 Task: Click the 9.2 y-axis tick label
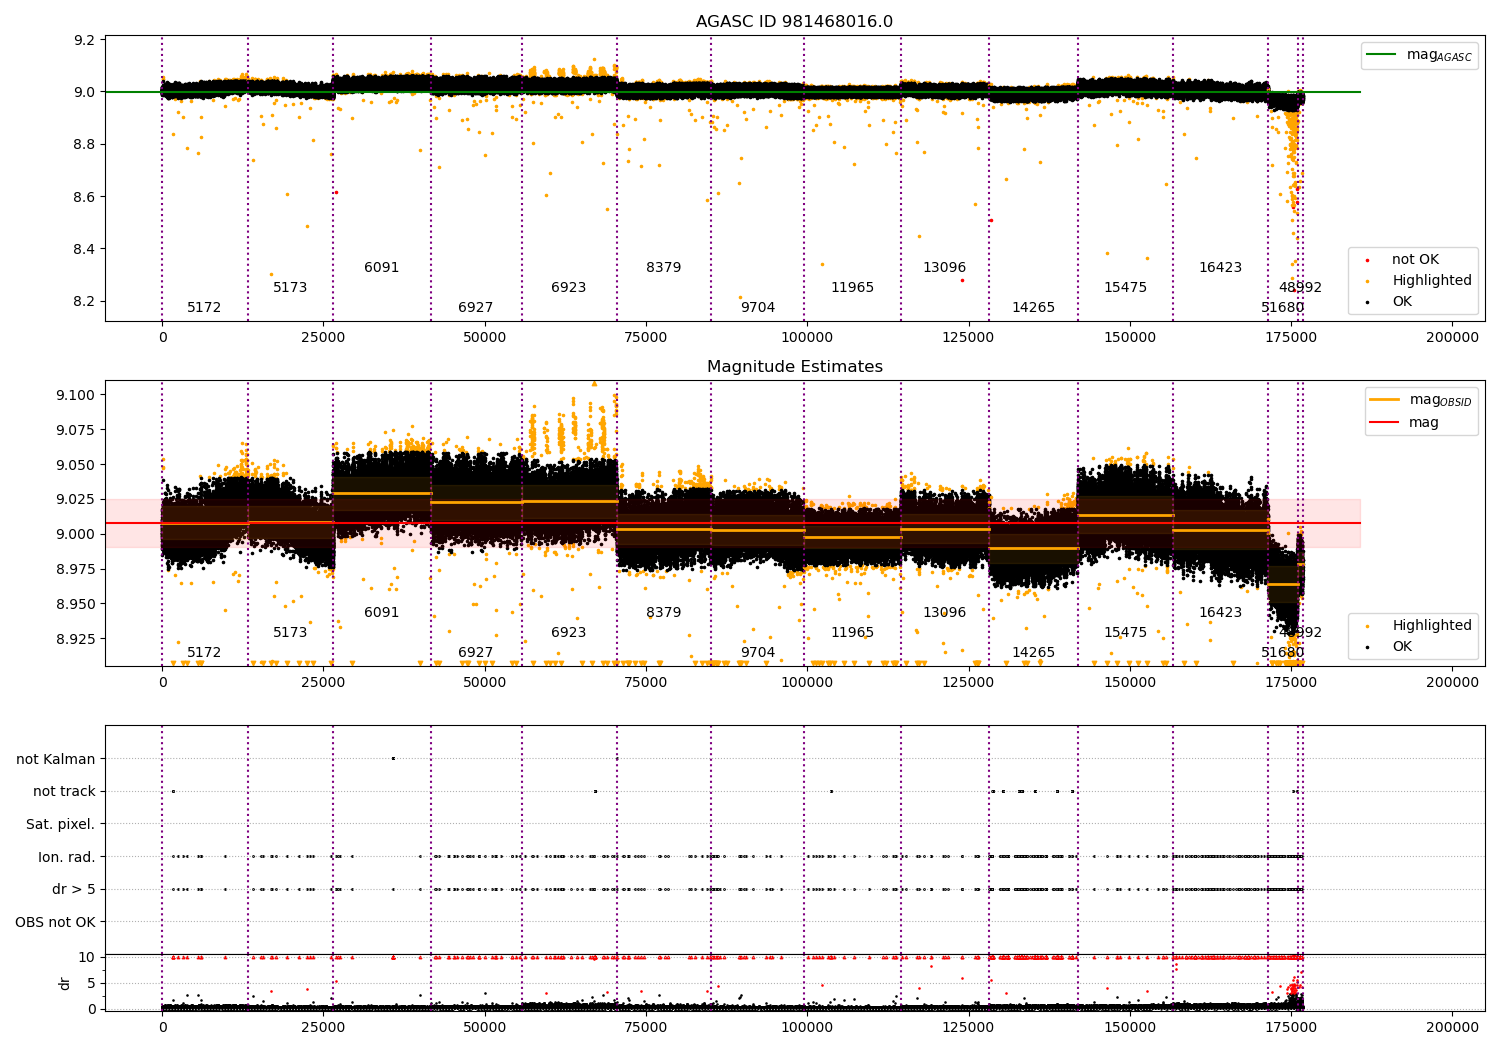tap(85, 41)
